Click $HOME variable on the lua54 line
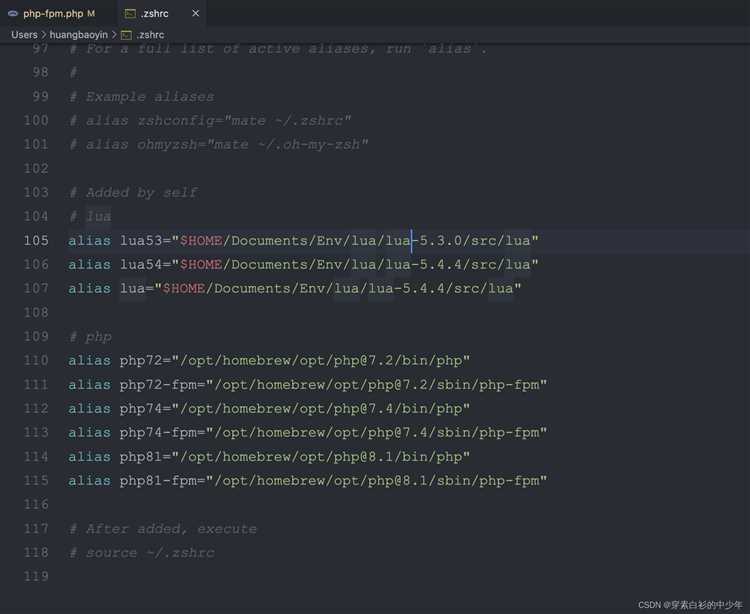Viewport: 750px width, 614px height. coord(201,264)
